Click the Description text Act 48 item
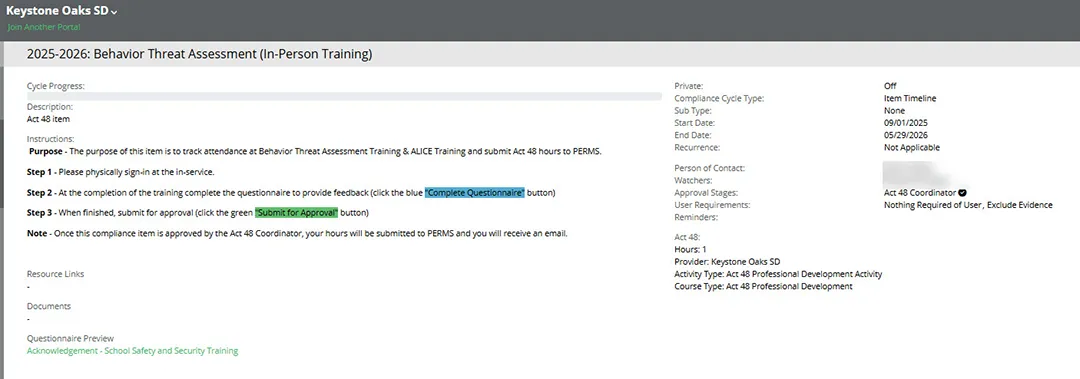Viewport: 1080px width, 379px height. (x=48, y=119)
